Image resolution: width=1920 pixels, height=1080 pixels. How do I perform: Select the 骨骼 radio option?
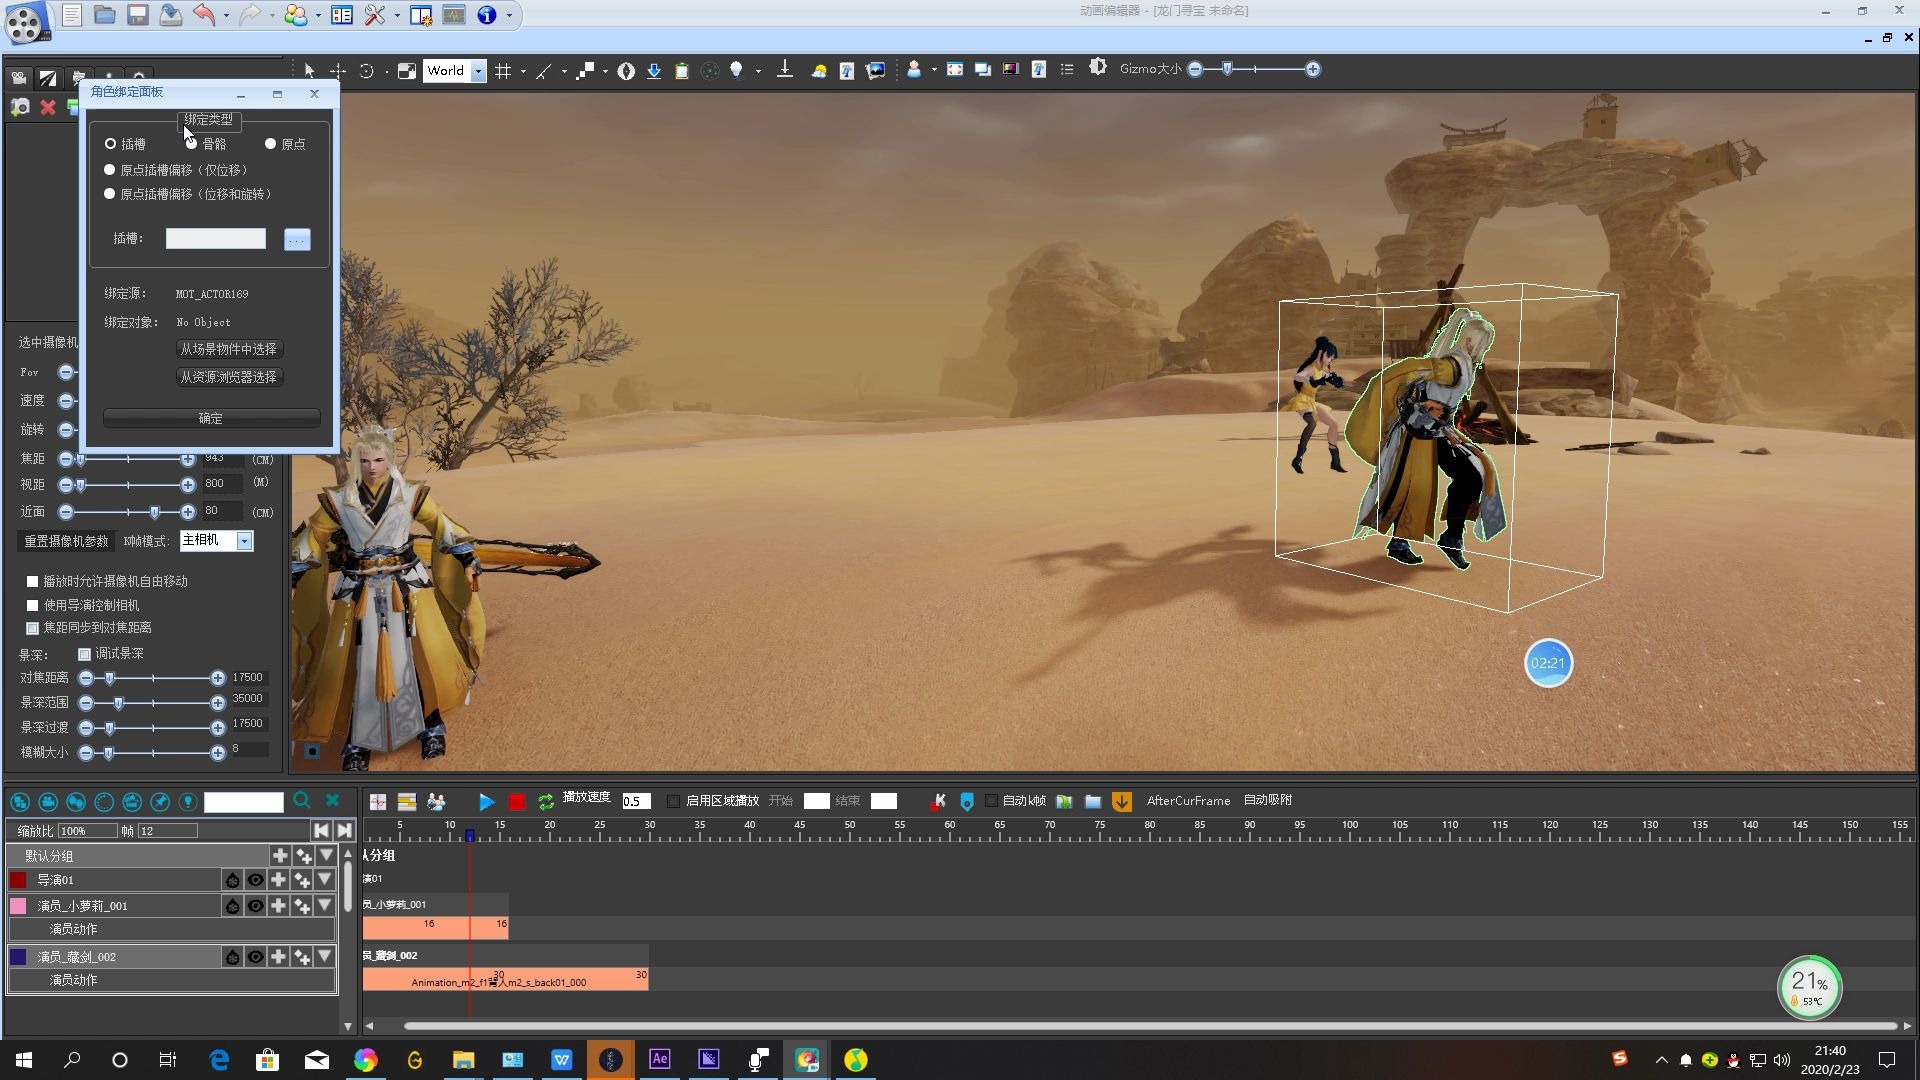tap(191, 144)
